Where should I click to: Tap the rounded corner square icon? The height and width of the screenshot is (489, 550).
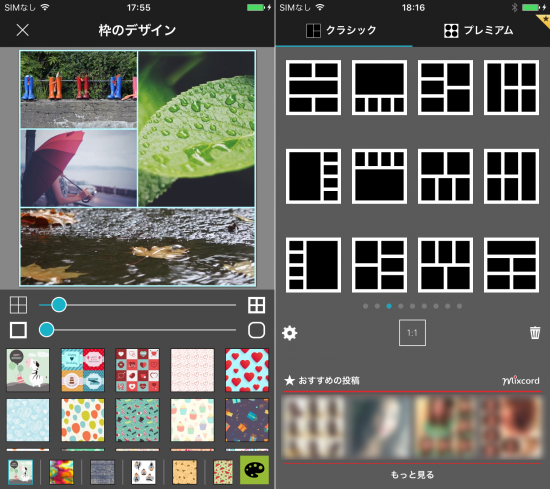click(x=256, y=330)
